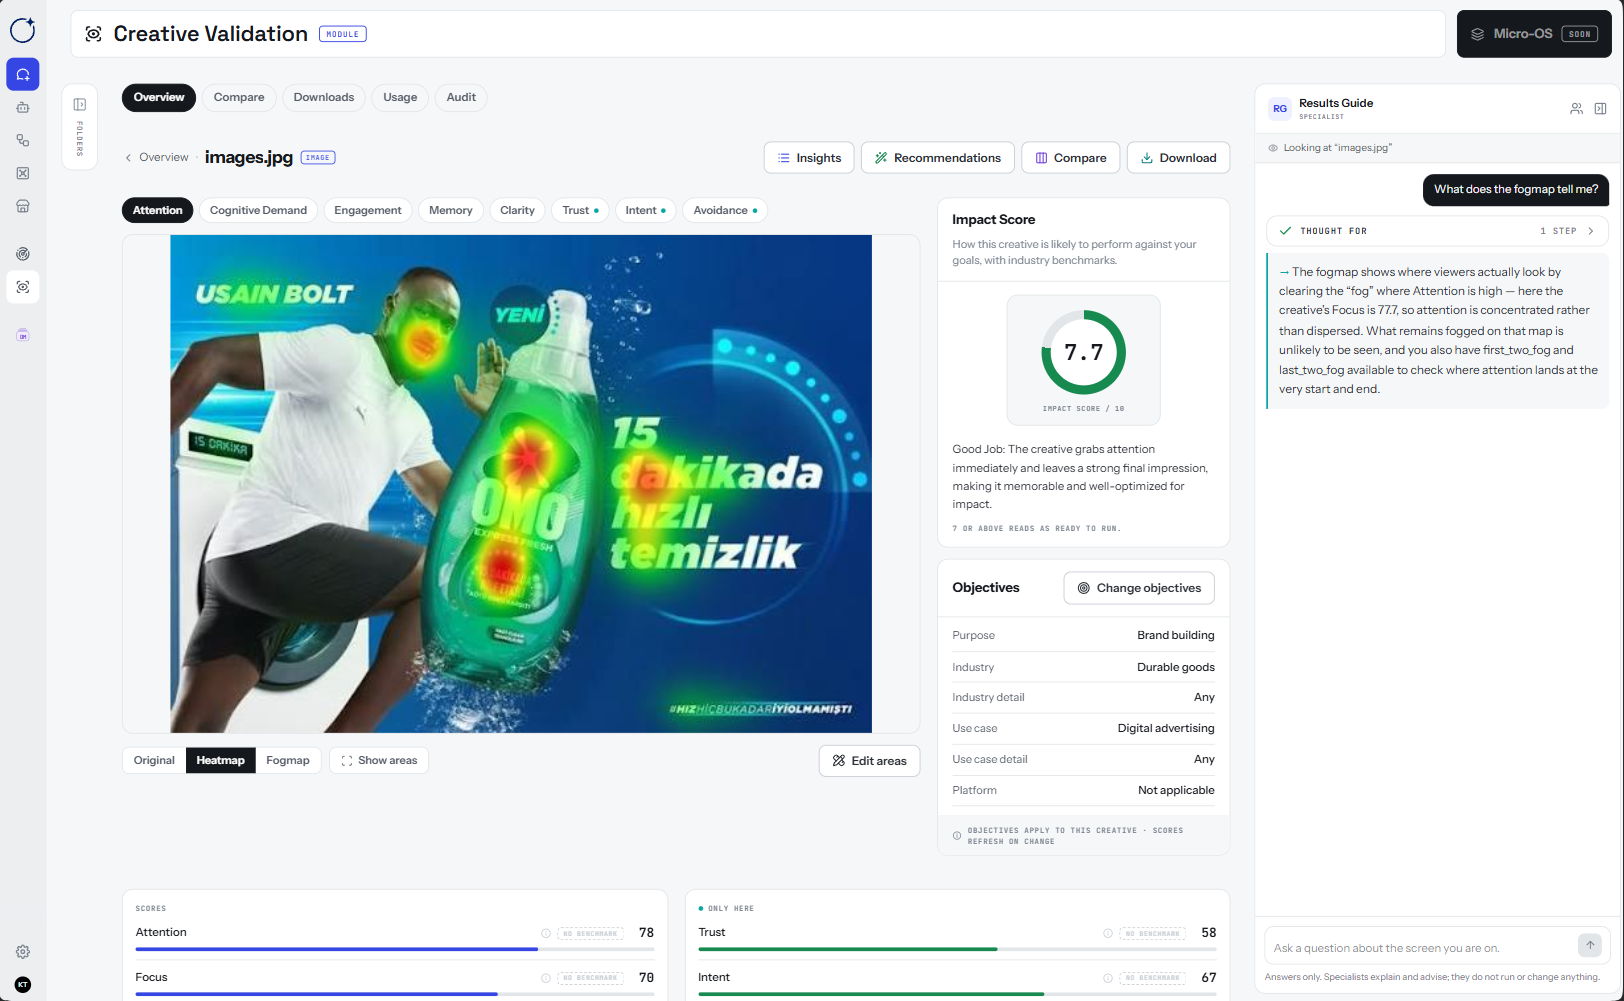Select the Avoidance metric pill
Image resolution: width=1624 pixels, height=1001 pixels.
[725, 210]
